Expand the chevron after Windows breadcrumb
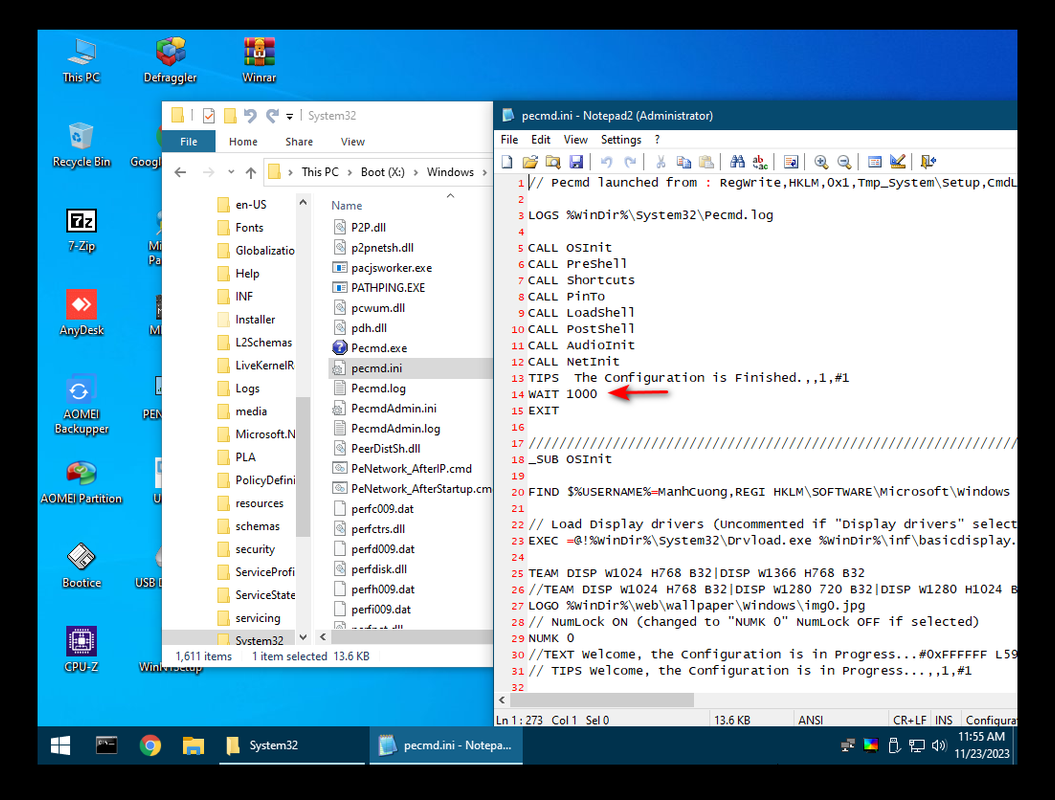The height and width of the screenshot is (800, 1055). [x=484, y=172]
